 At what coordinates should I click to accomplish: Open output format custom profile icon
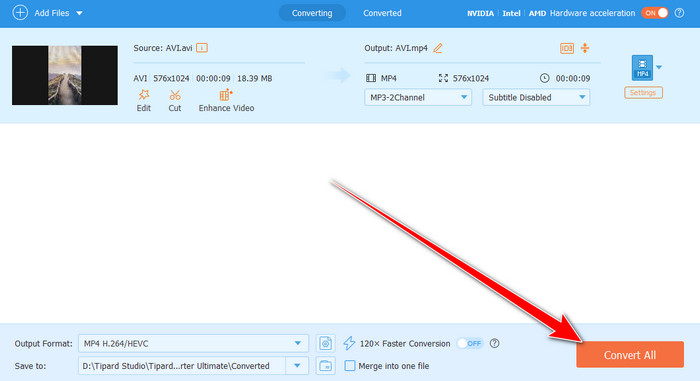pos(325,343)
